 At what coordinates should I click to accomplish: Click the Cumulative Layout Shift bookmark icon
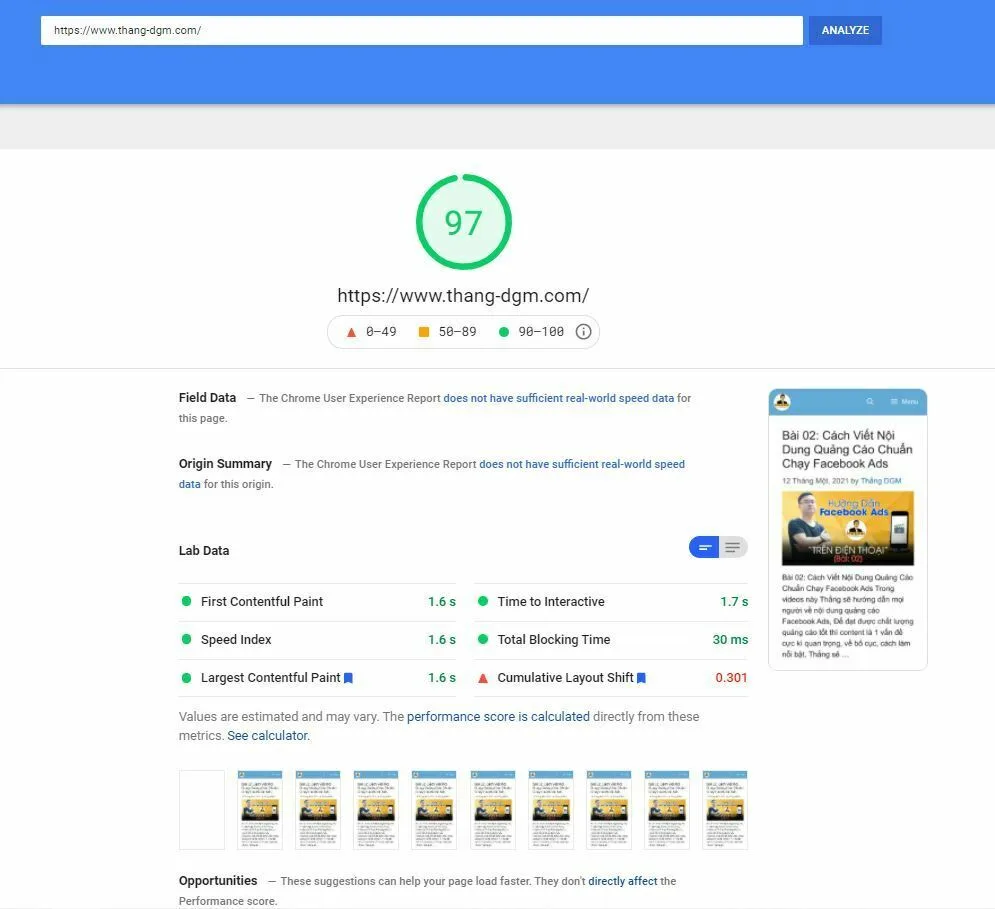coord(642,678)
